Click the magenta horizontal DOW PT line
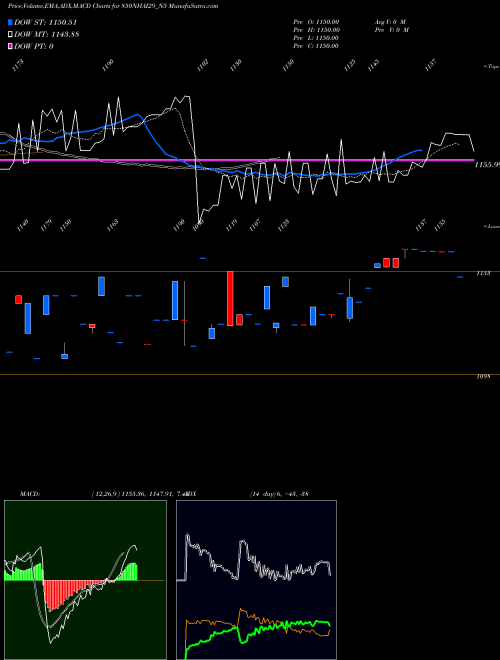Screen dimensions: 500x660 pyautogui.click(x=237, y=160)
